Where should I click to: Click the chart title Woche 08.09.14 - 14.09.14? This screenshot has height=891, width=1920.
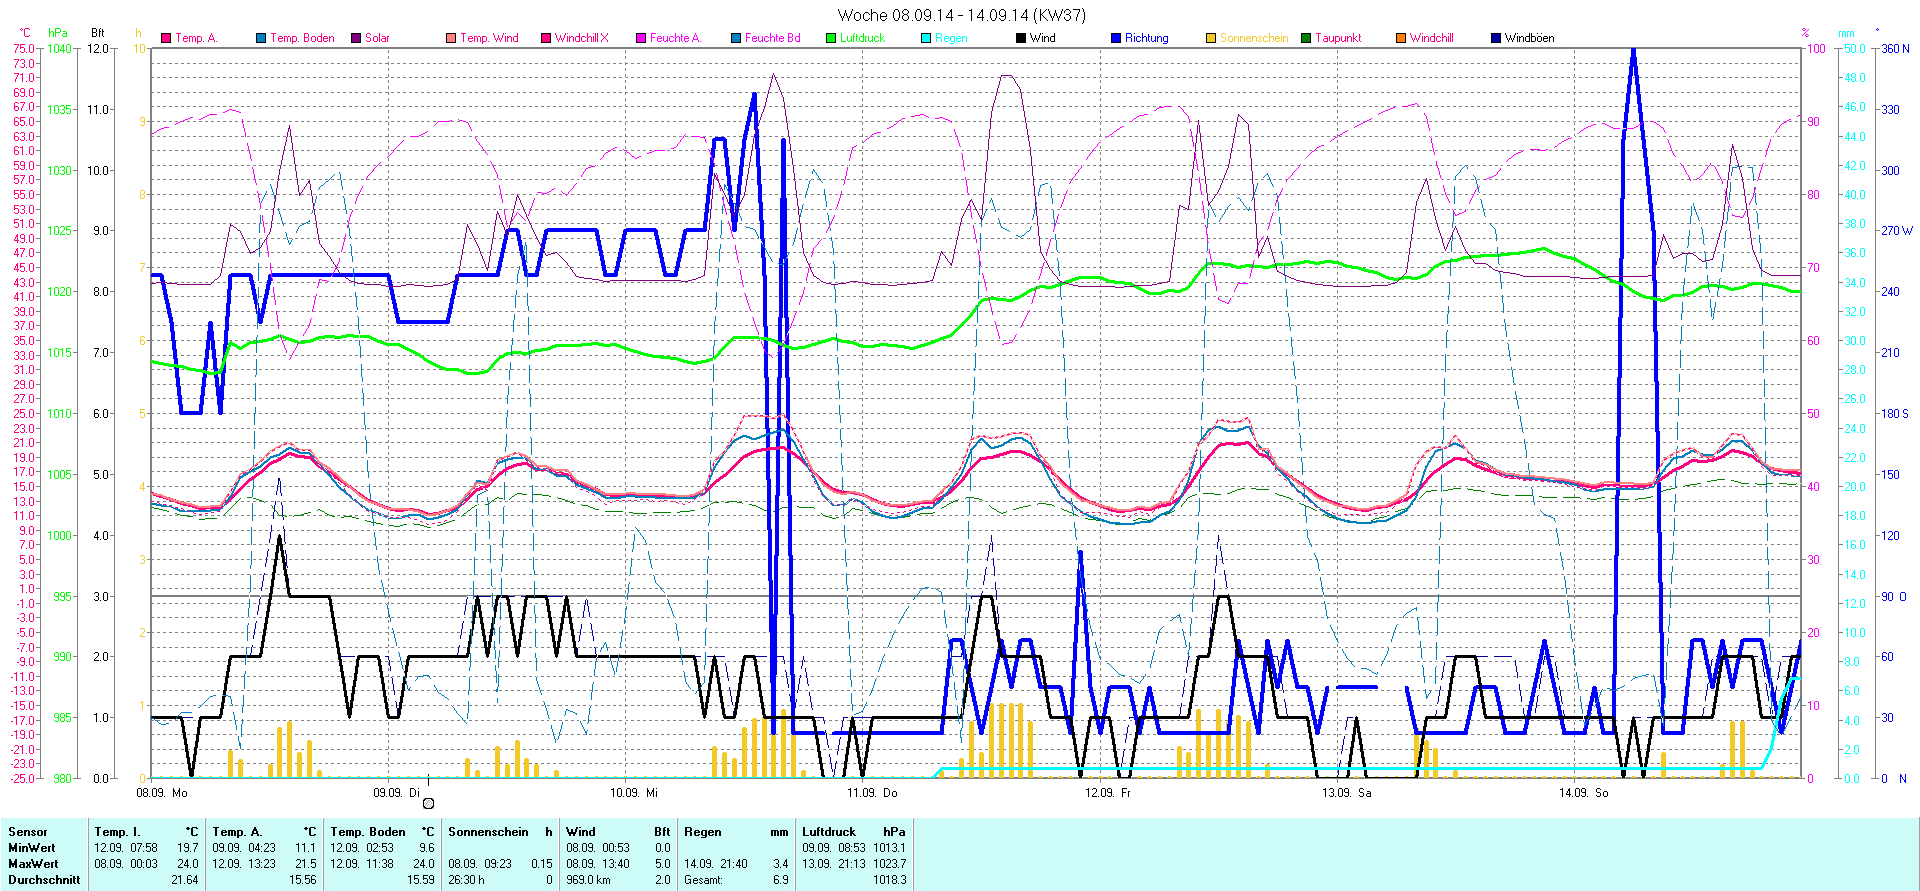[x=960, y=15]
